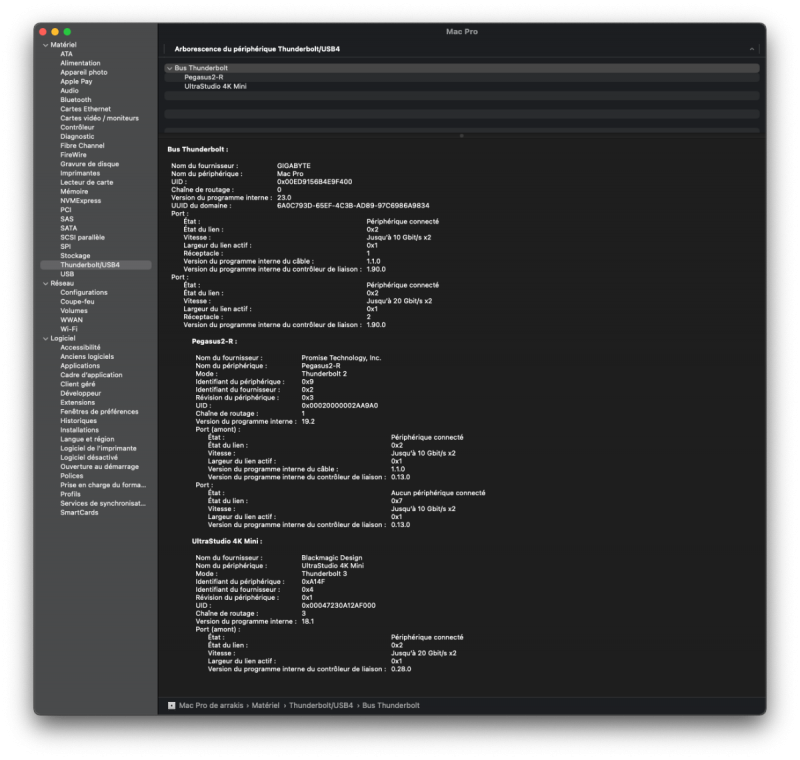Open Historiques in the sidebar

coord(78,421)
